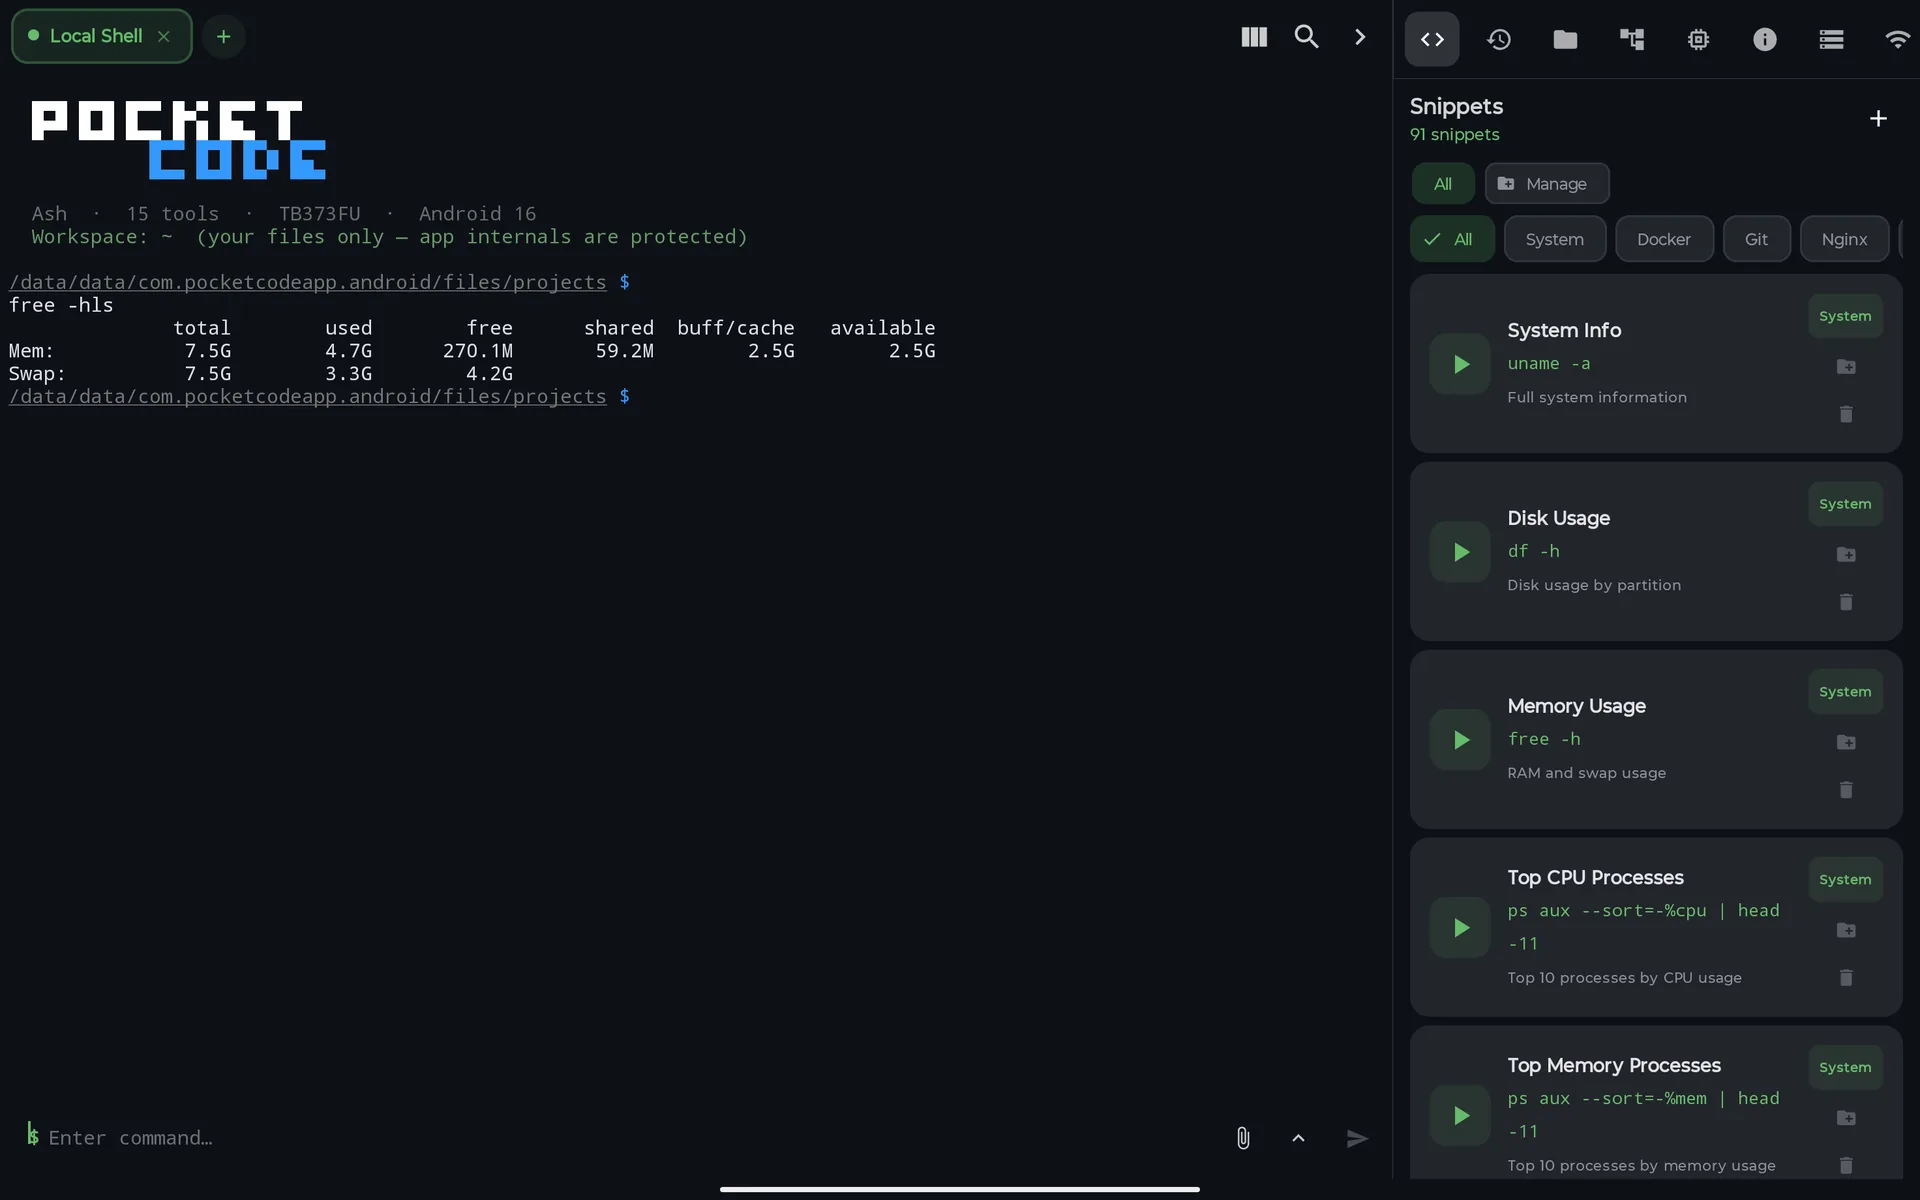
Task: Delete the Top CPU Processes snippet
Action: click(x=1846, y=978)
